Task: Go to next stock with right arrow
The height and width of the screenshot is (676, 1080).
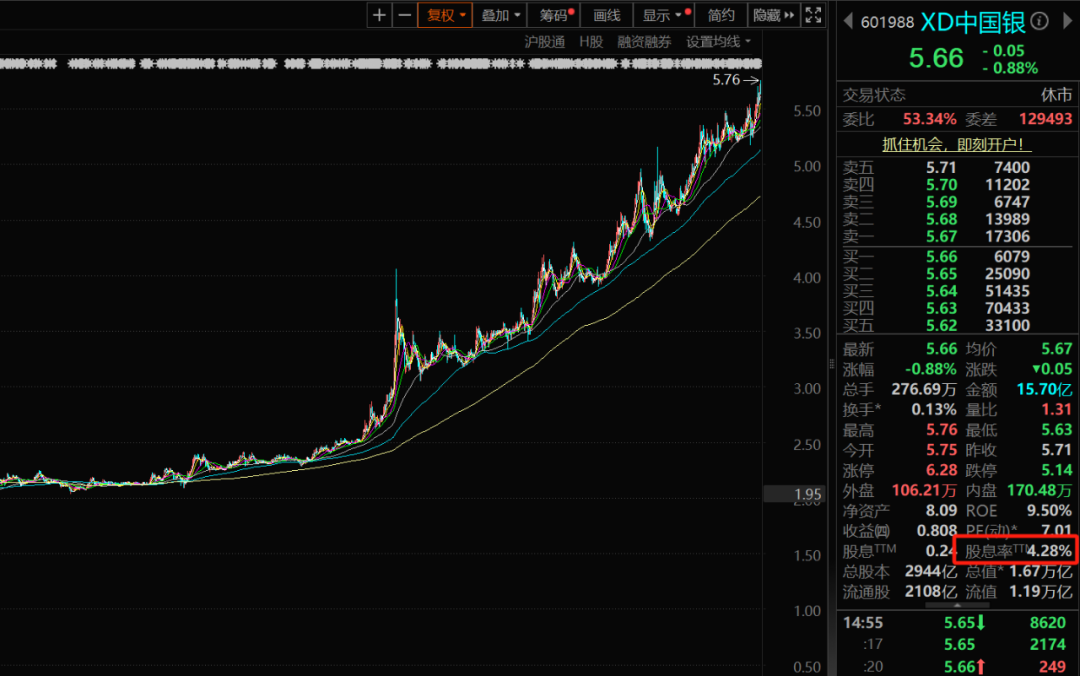Action: [x=1068, y=20]
